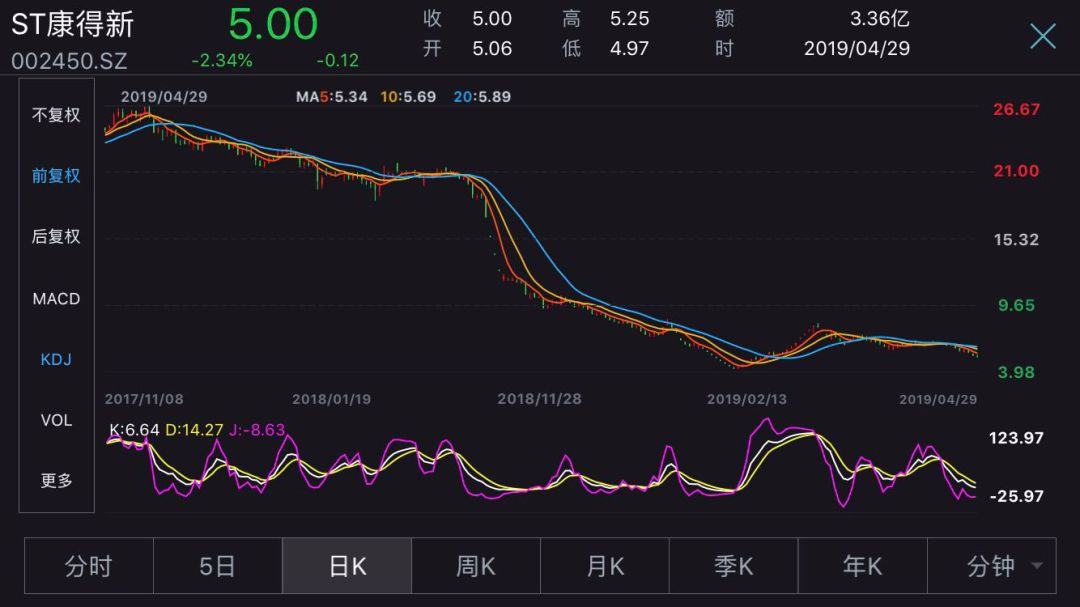Open 更多 indicators list
This screenshot has width=1080, height=607.
pos(56,480)
